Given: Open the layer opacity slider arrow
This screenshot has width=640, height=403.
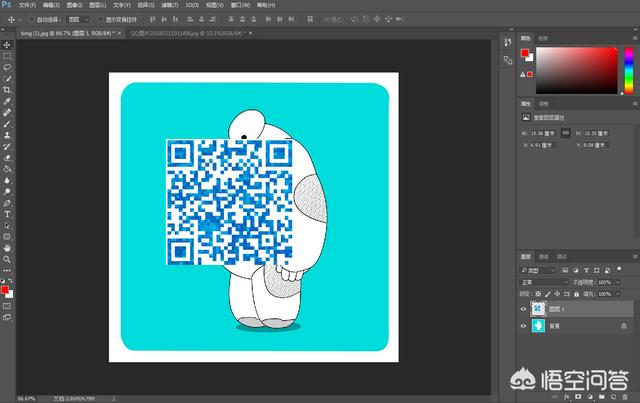Looking at the screenshot, I should [617, 282].
